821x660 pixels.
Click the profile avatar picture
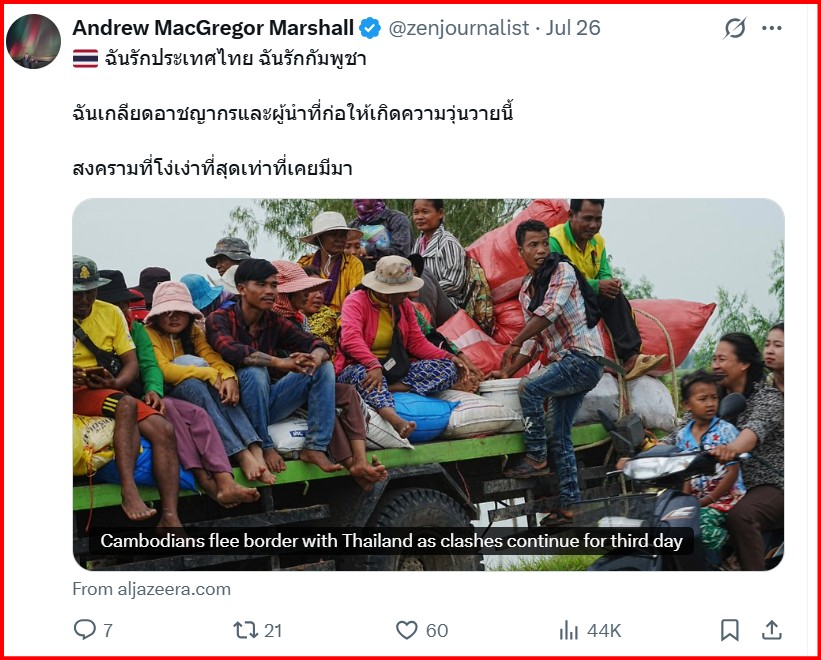pyautogui.click(x=34, y=41)
